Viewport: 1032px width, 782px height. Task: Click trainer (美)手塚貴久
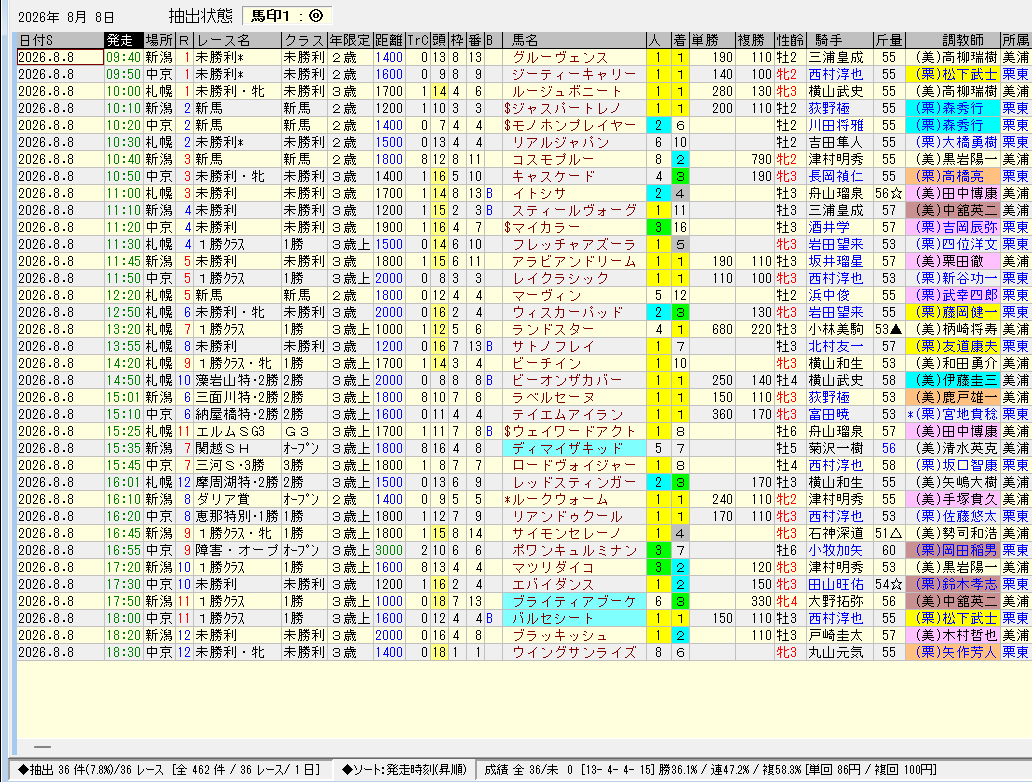[952, 499]
